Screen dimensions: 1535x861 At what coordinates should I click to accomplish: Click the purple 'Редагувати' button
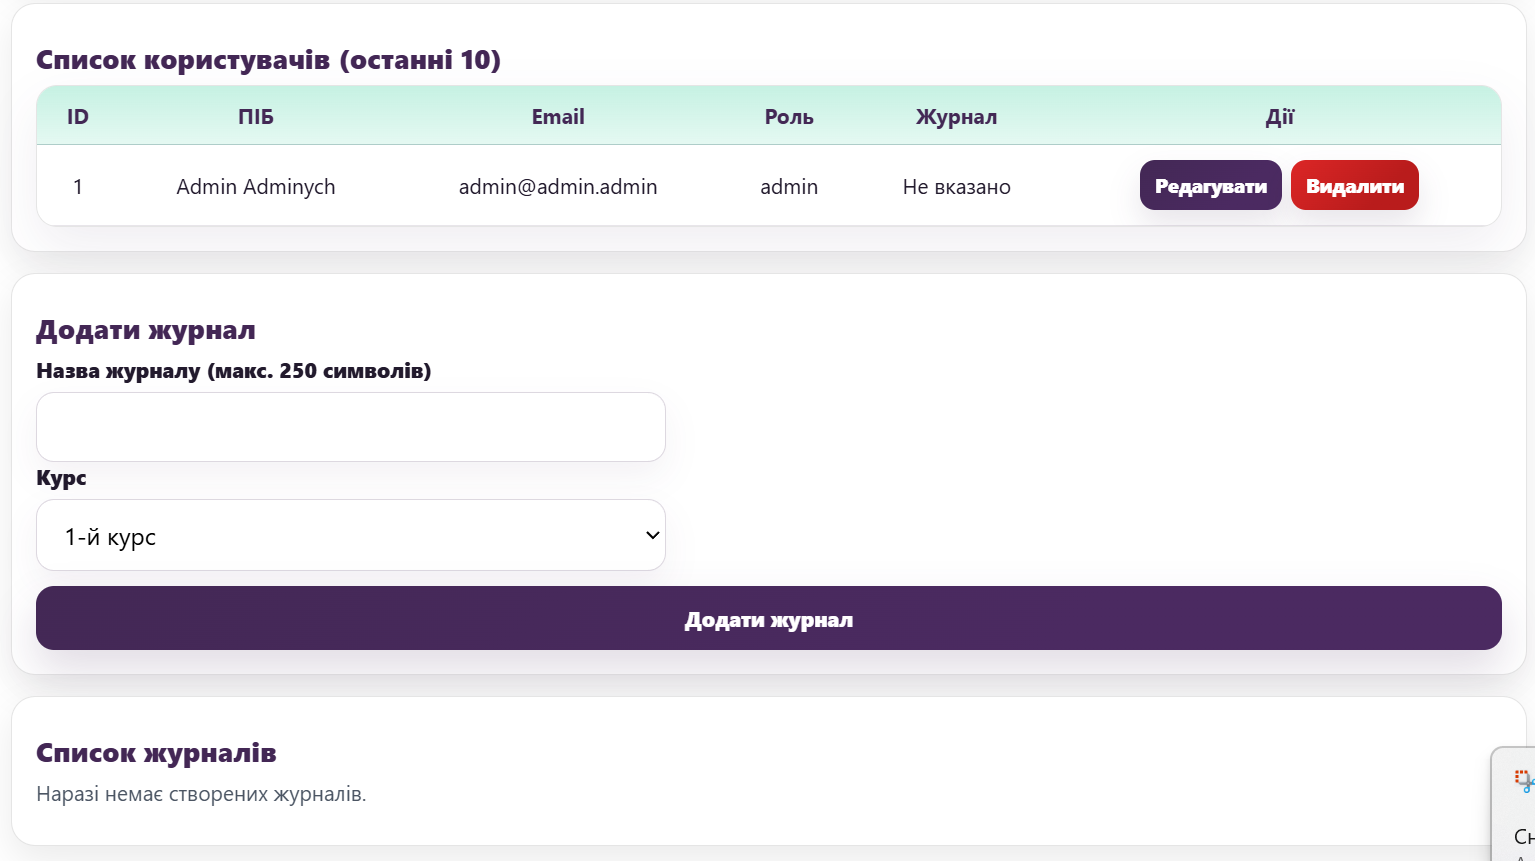1210,185
